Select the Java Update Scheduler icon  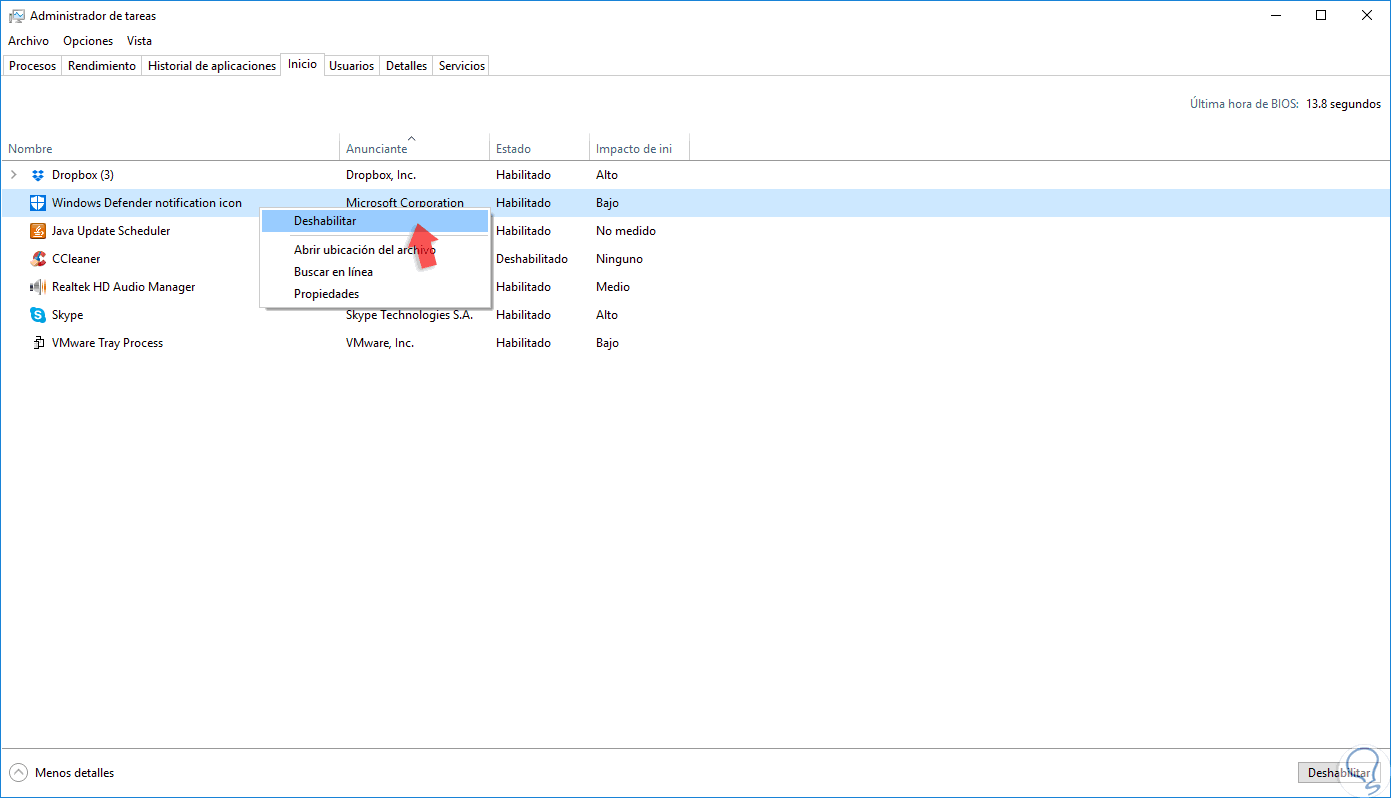tap(38, 230)
